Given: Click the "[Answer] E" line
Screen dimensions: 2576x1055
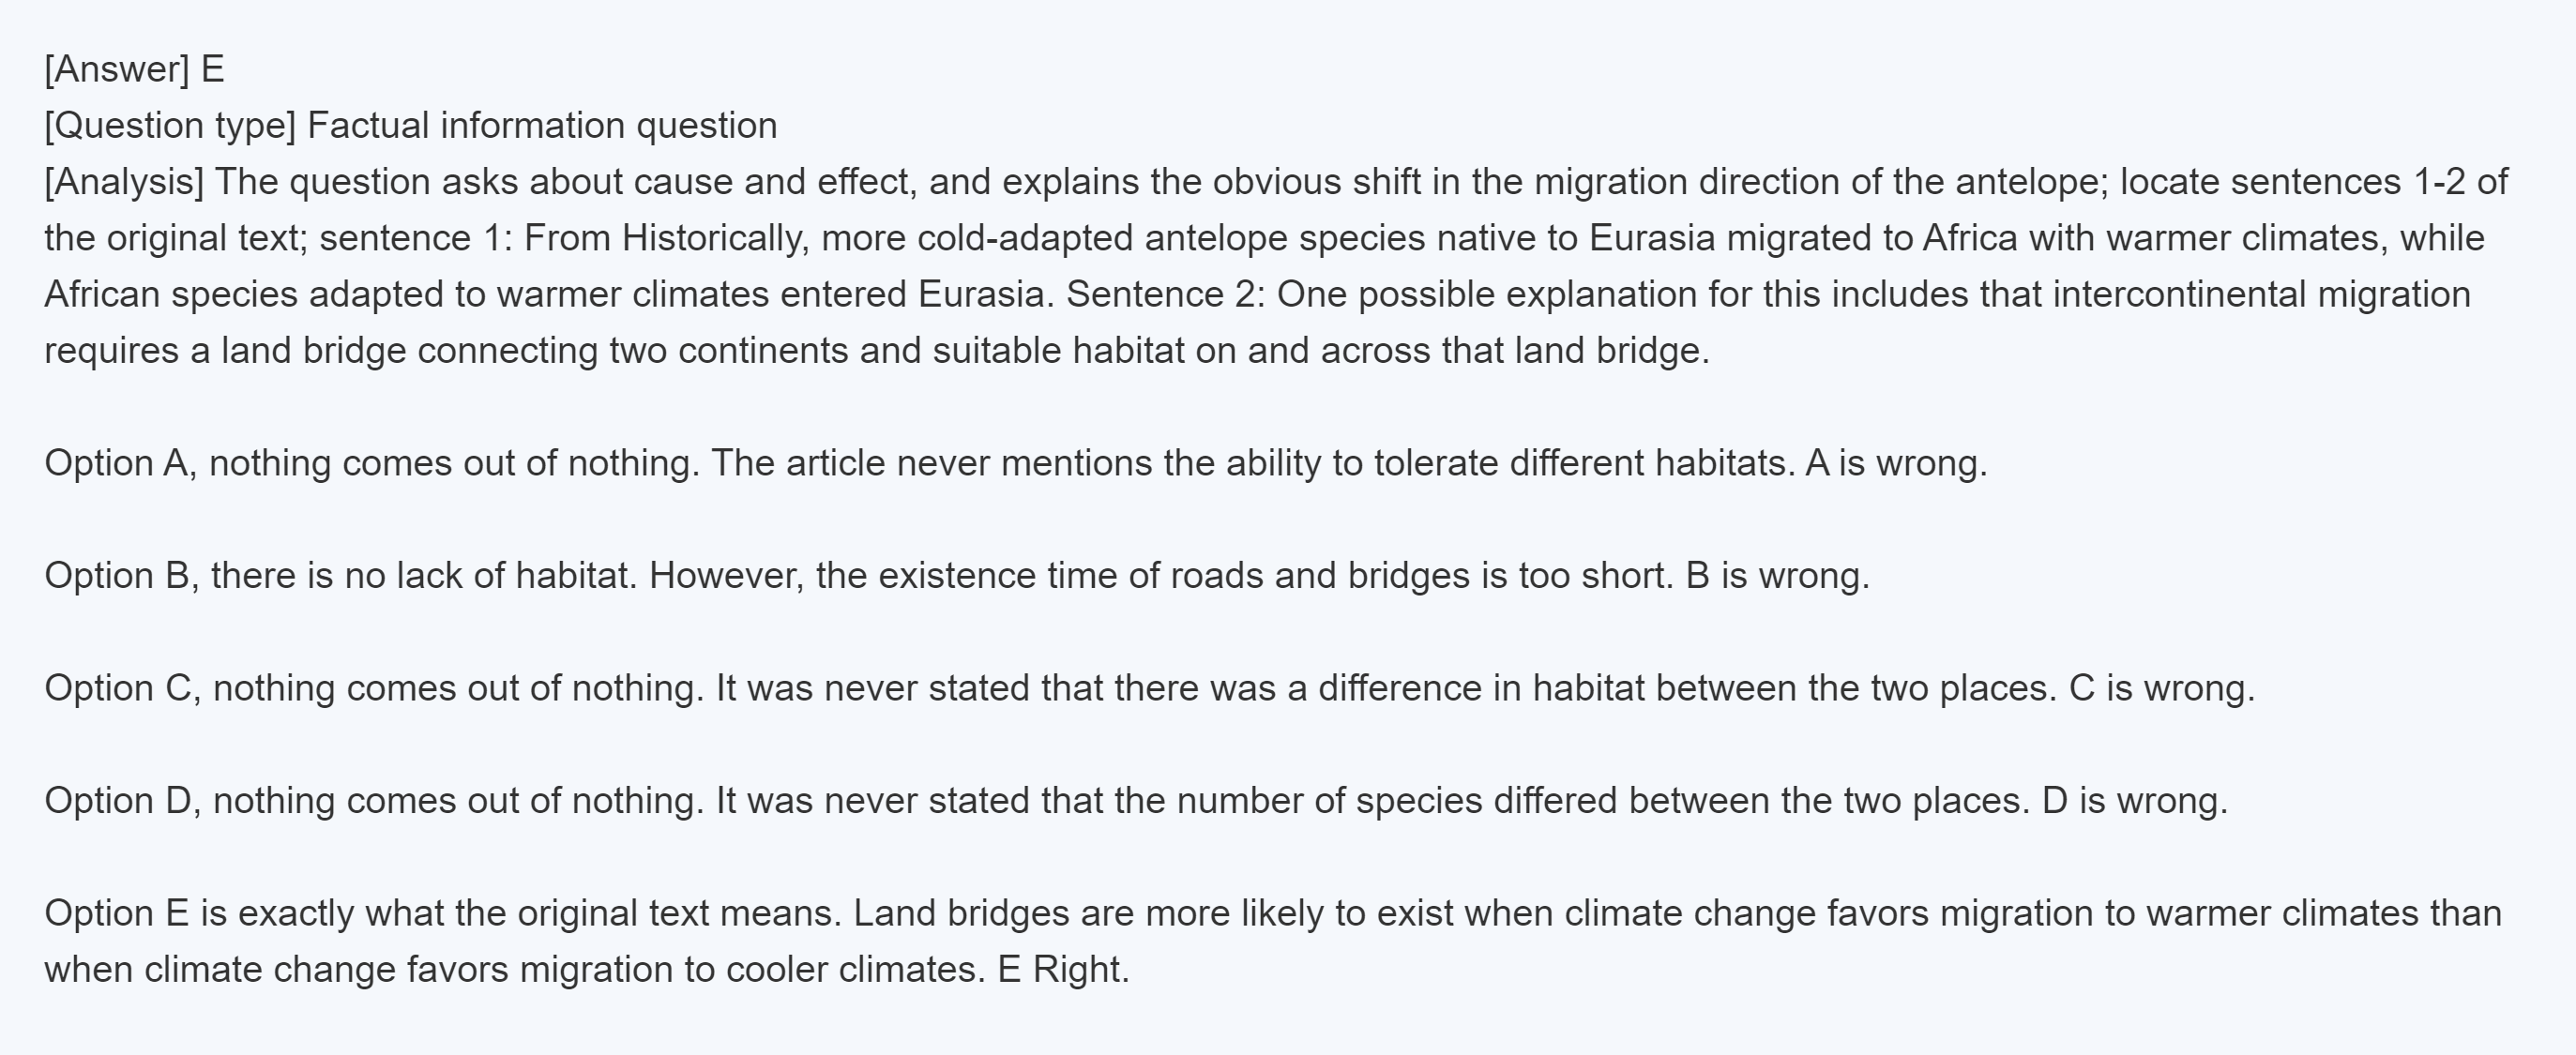Looking at the screenshot, I should tap(134, 70).
